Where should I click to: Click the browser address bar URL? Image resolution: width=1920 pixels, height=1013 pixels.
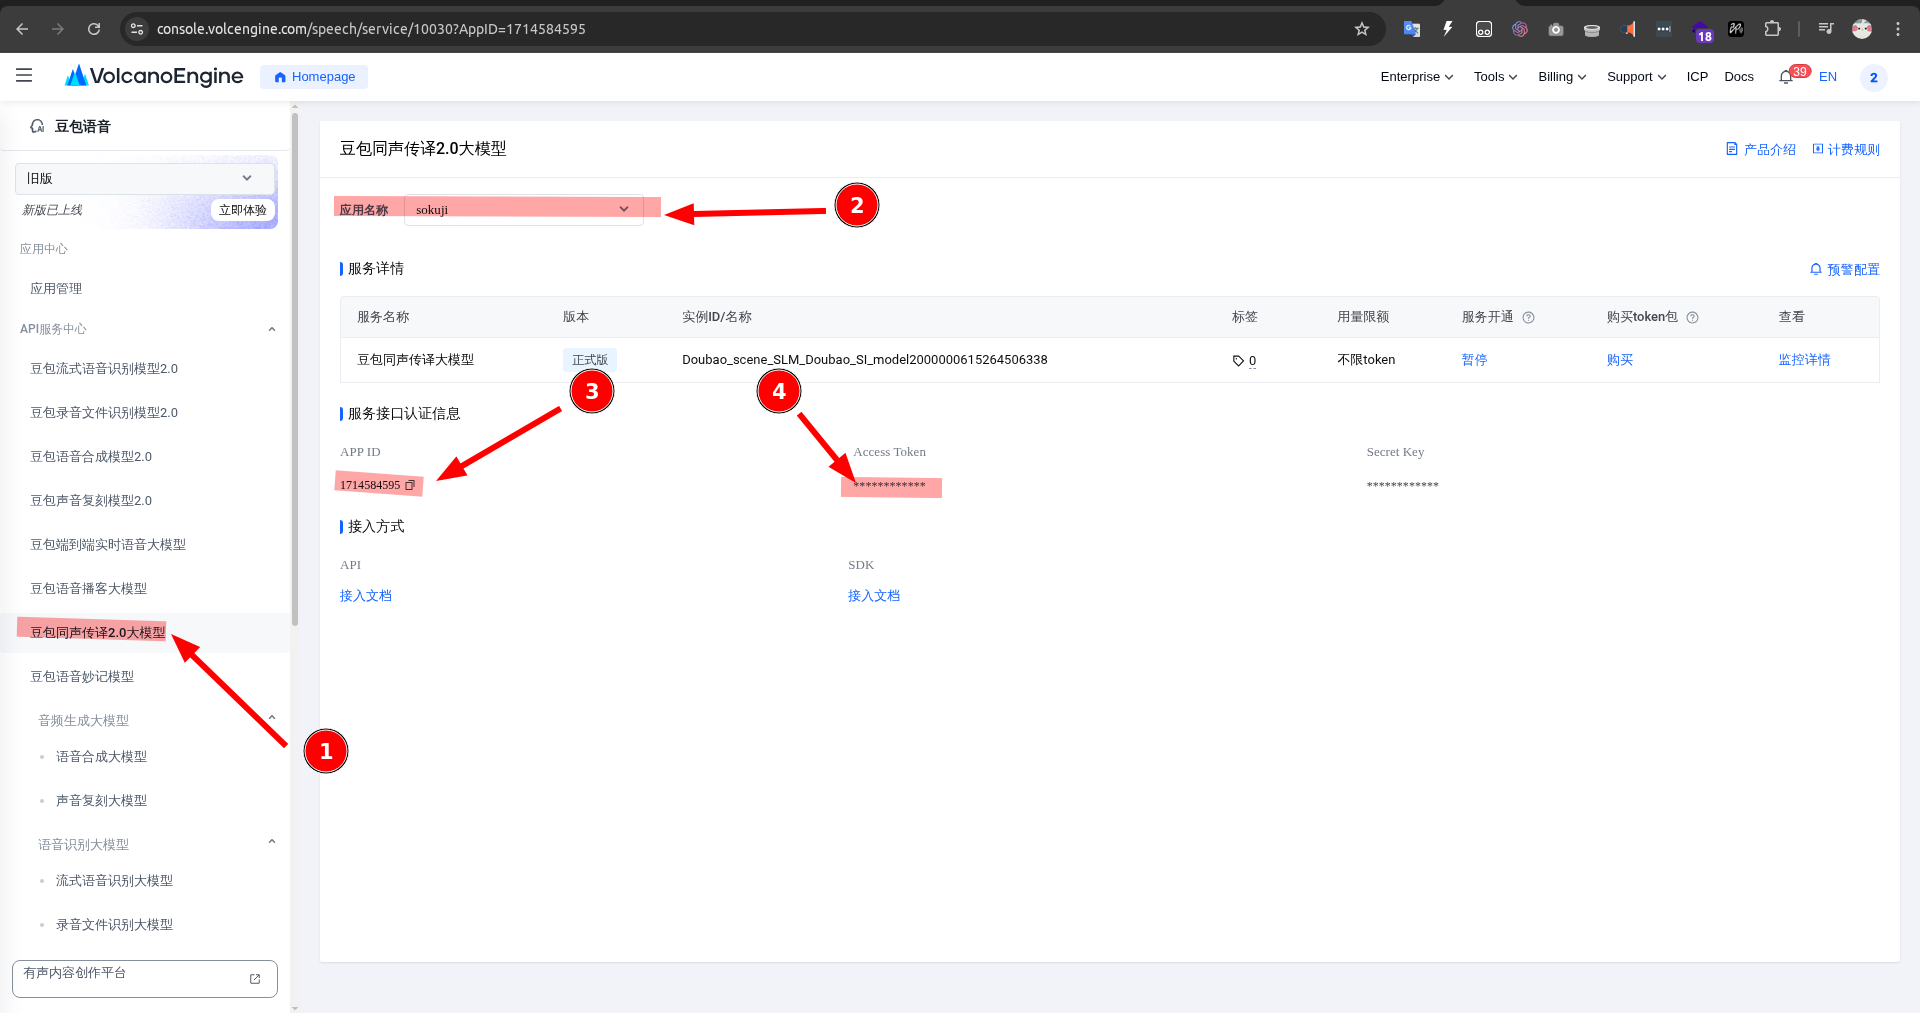pyautogui.click(x=371, y=29)
